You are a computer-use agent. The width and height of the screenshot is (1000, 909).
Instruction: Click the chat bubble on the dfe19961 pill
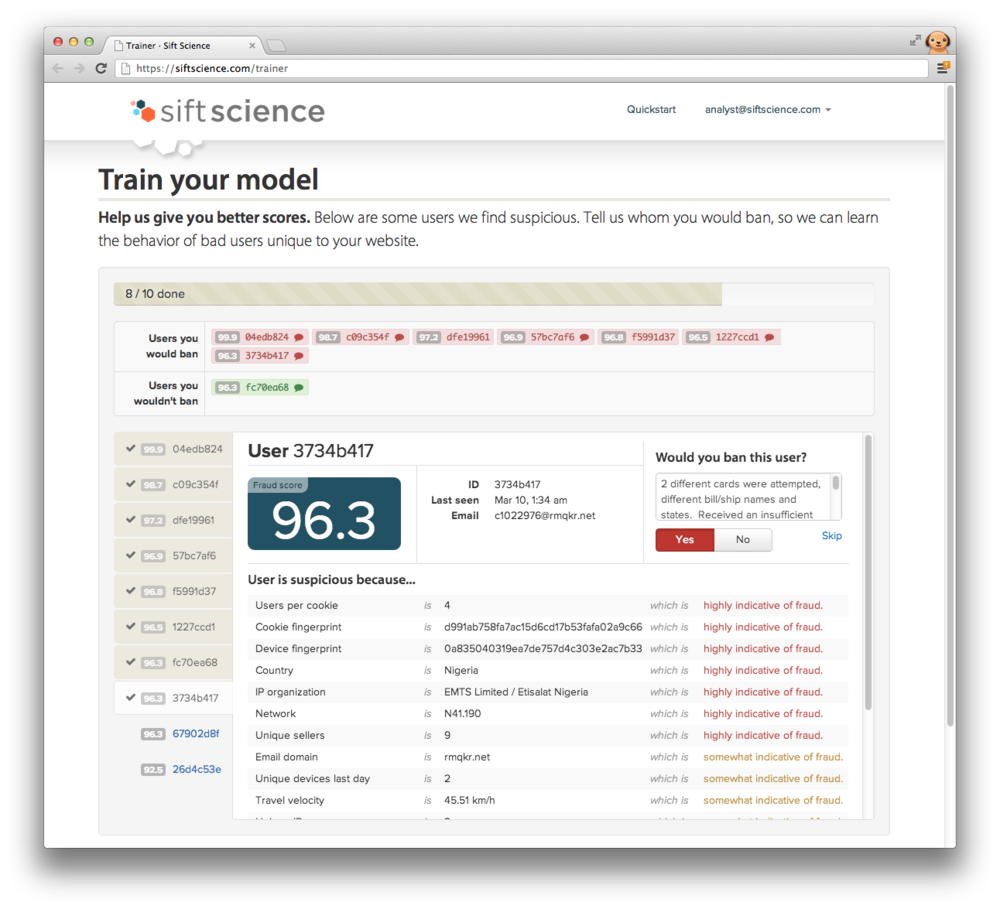pyautogui.click(x=487, y=337)
